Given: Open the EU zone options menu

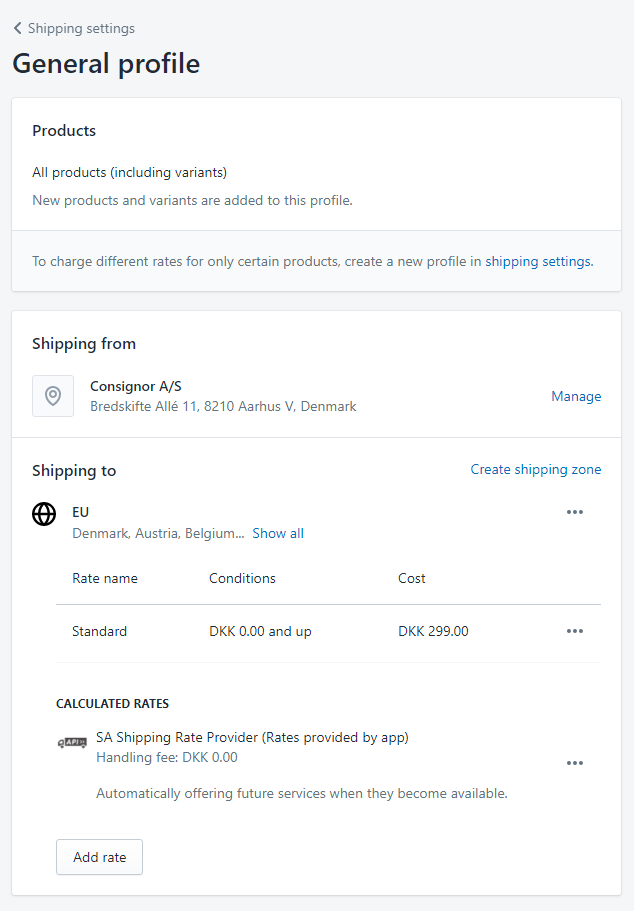Looking at the screenshot, I should pyautogui.click(x=574, y=512).
